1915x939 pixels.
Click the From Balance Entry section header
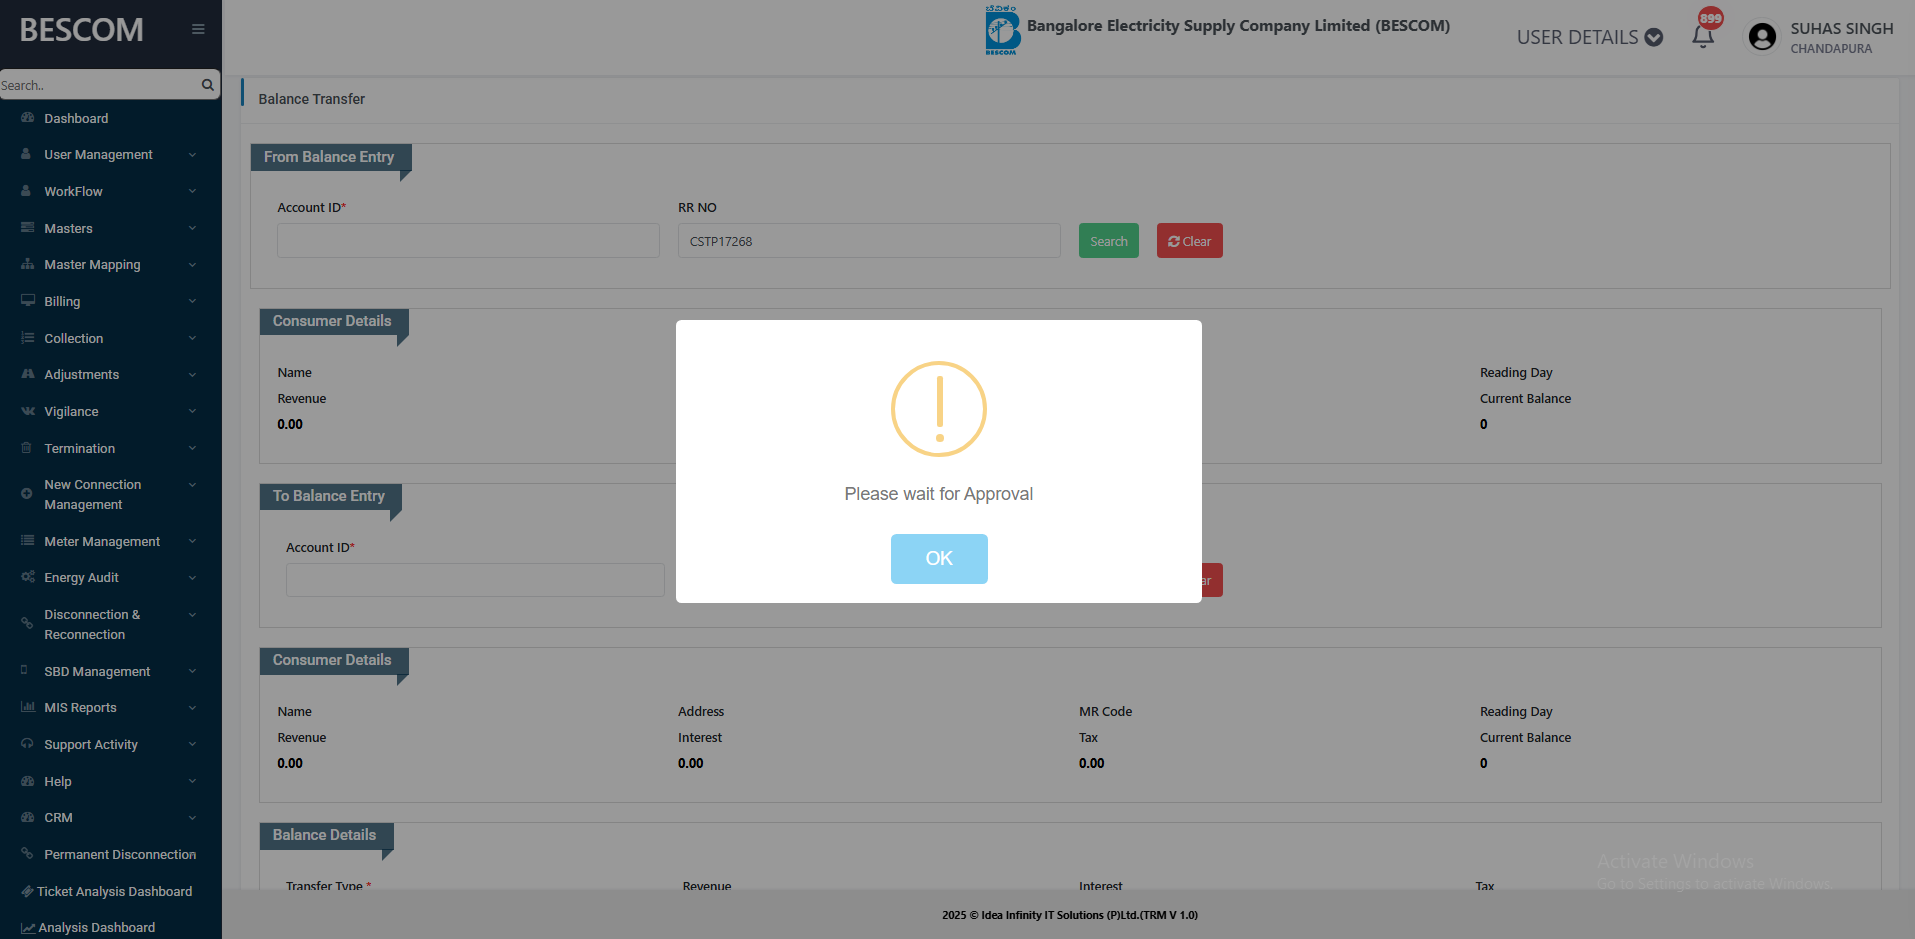(x=329, y=157)
